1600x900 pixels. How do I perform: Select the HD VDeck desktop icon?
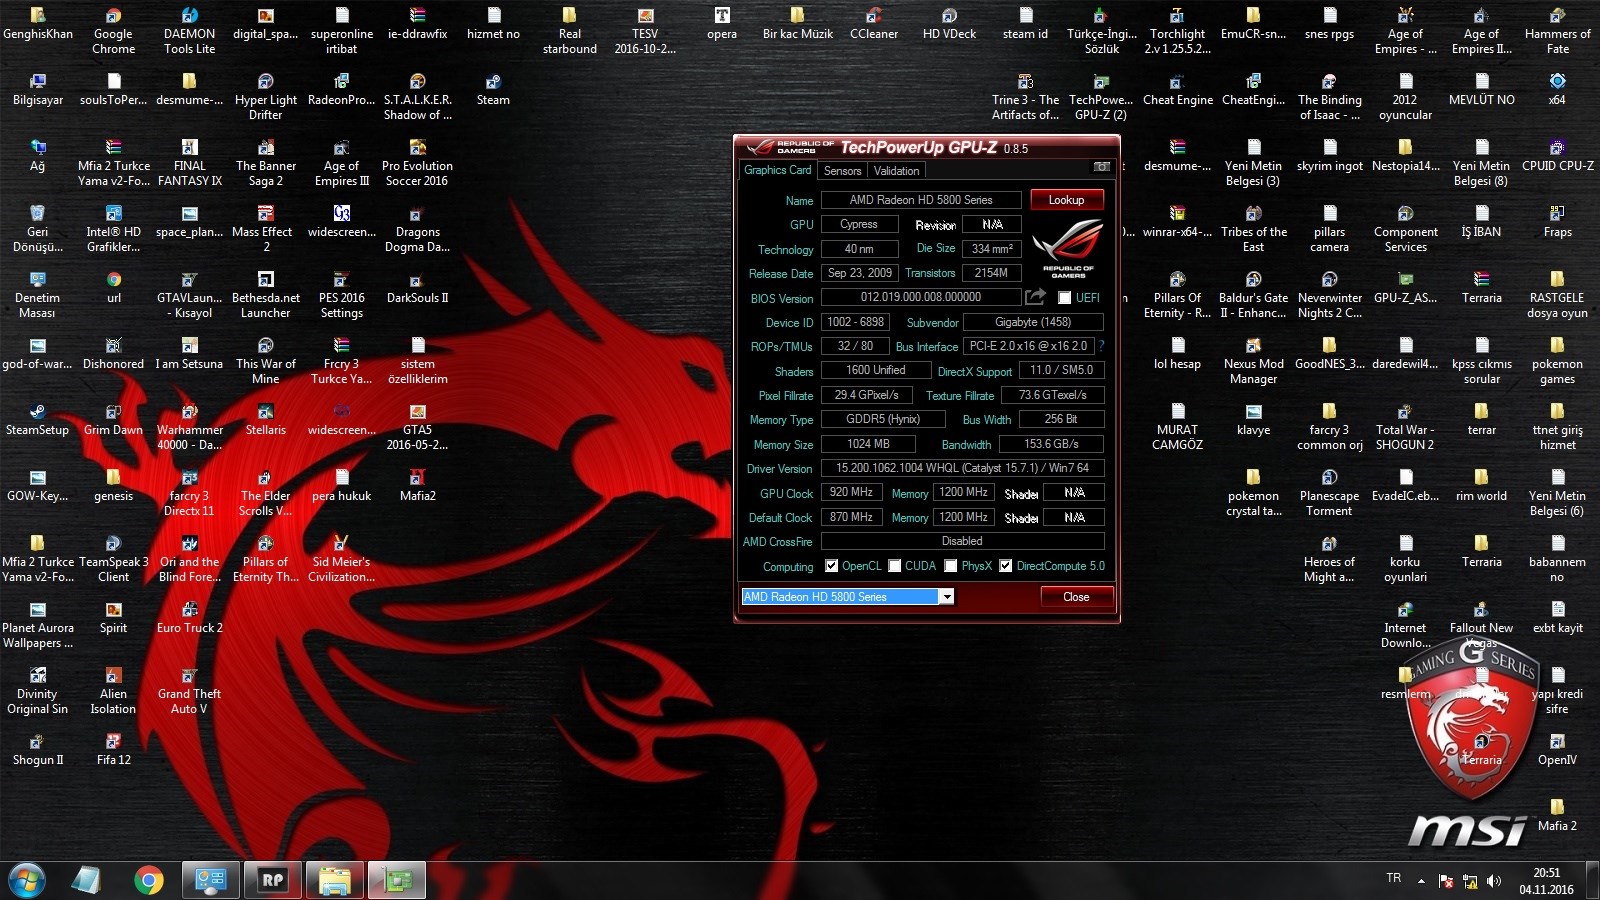coord(950,23)
